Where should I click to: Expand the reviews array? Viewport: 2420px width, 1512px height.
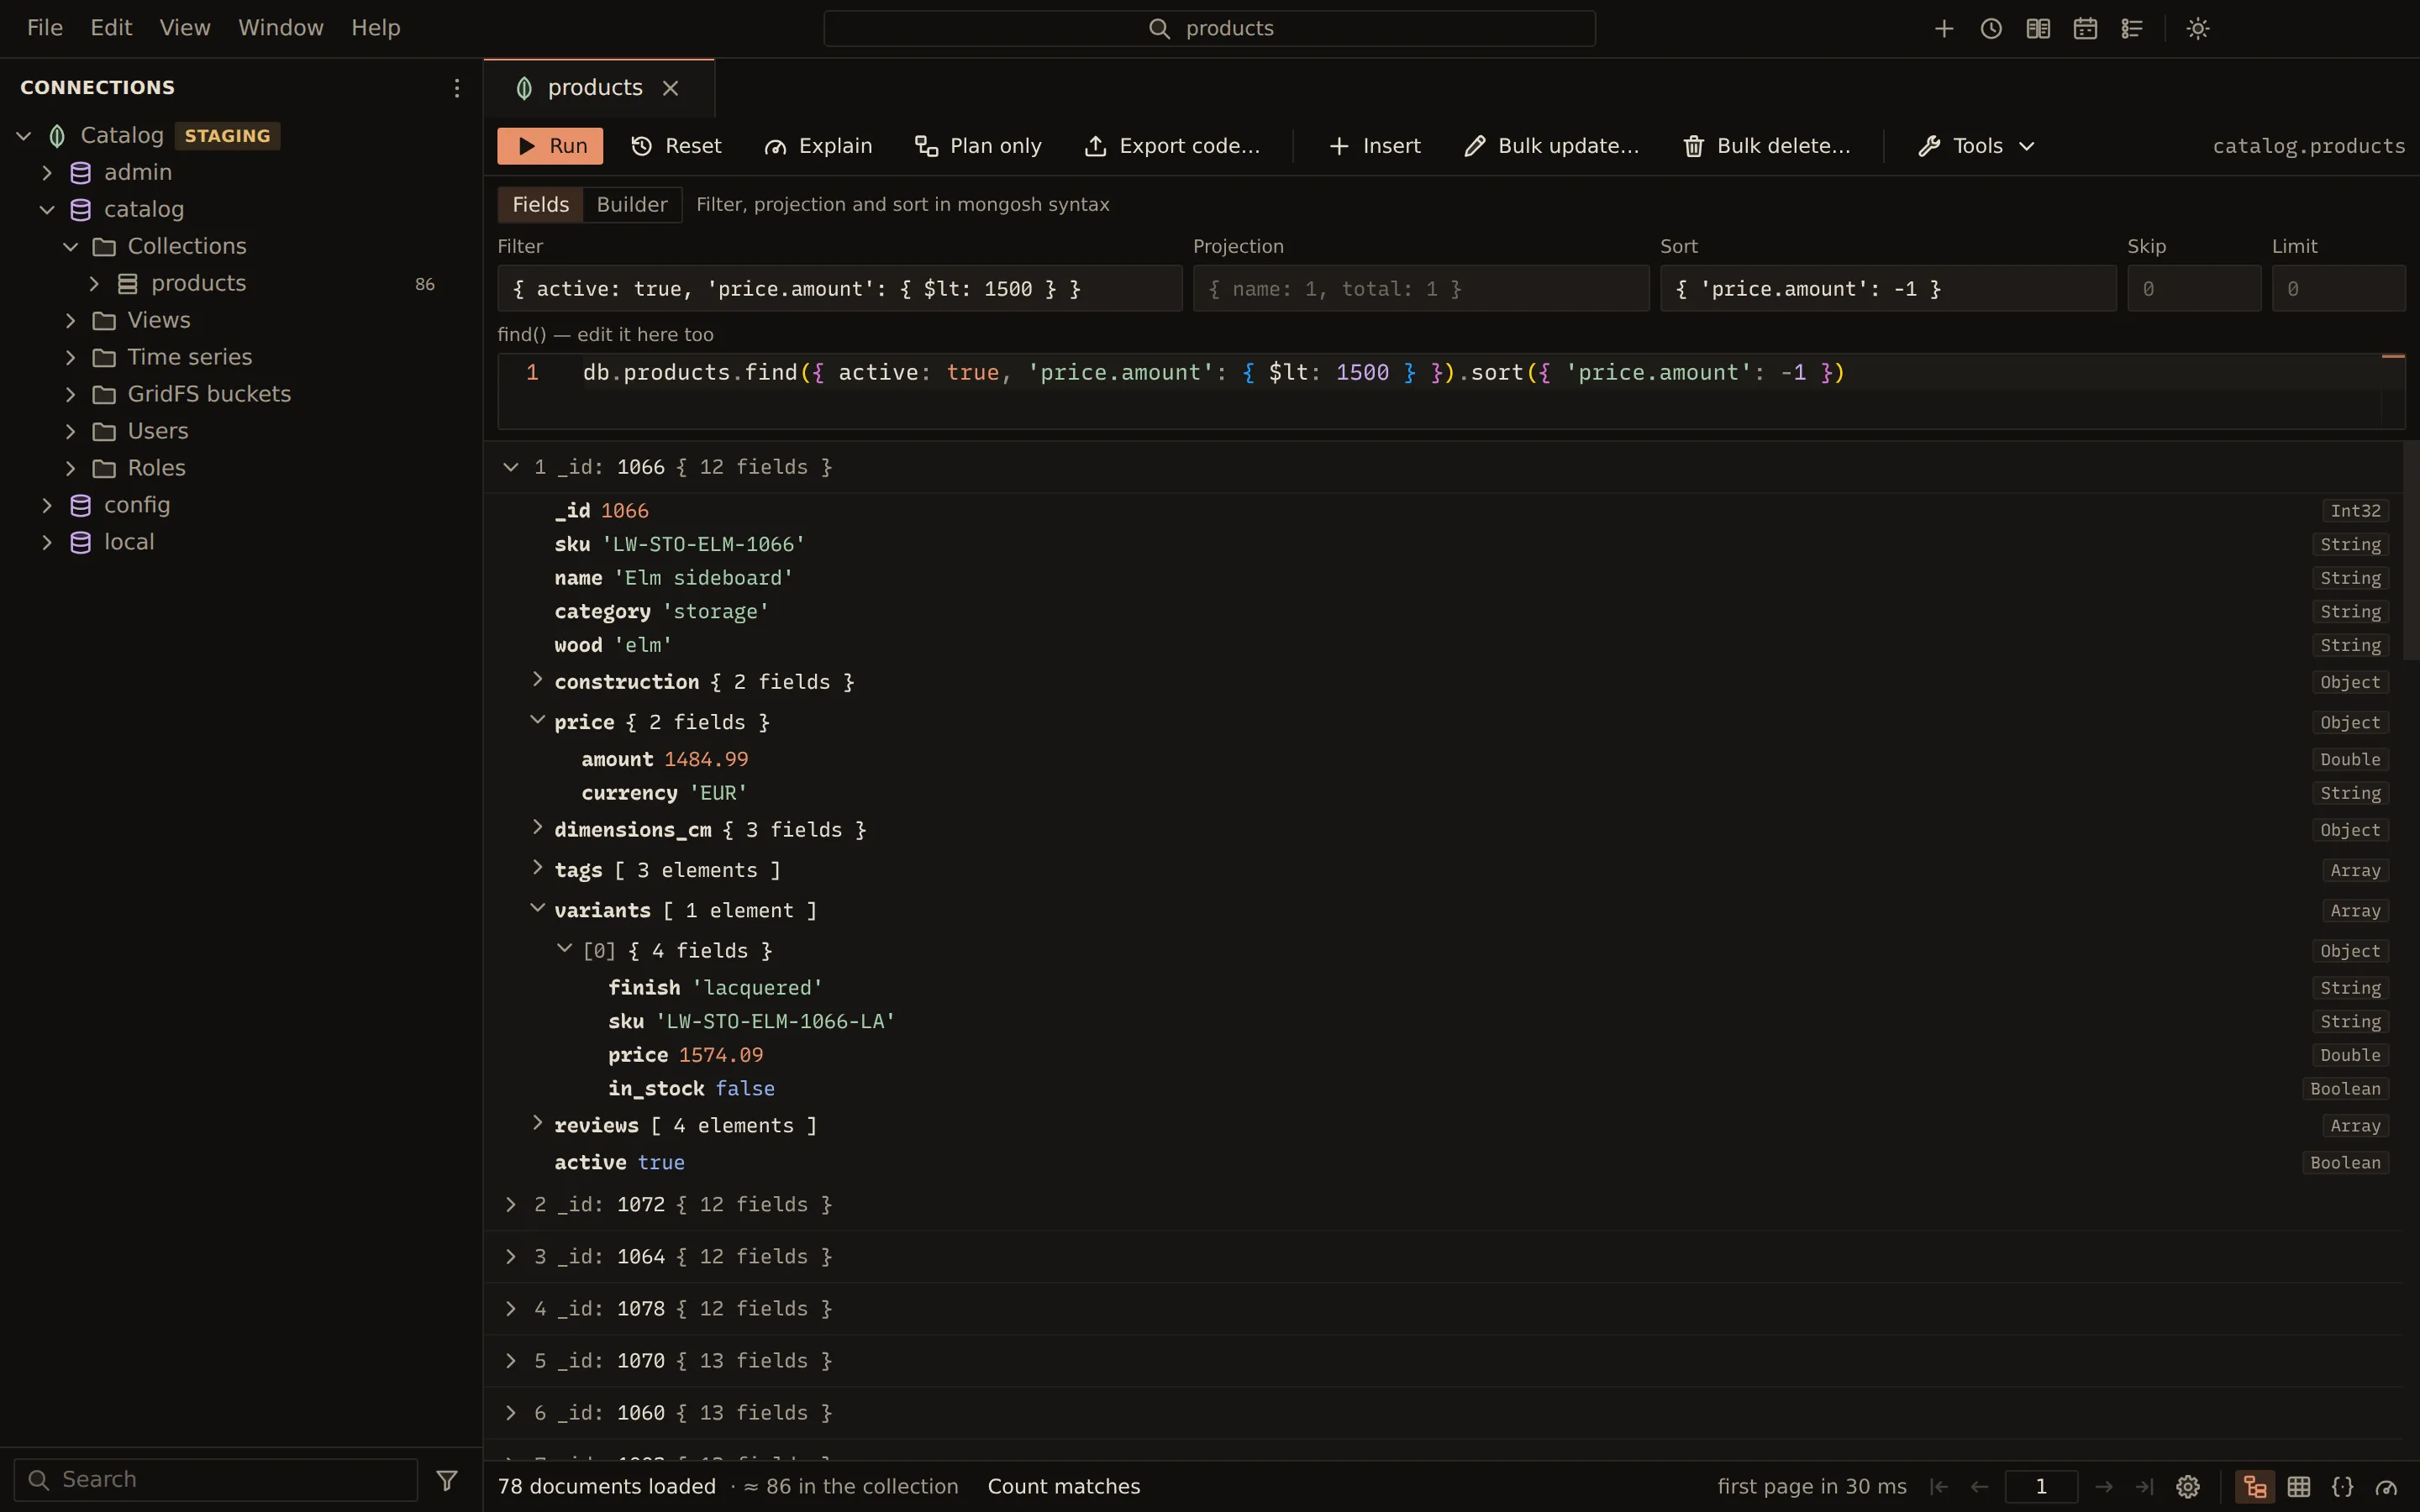(537, 1123)
